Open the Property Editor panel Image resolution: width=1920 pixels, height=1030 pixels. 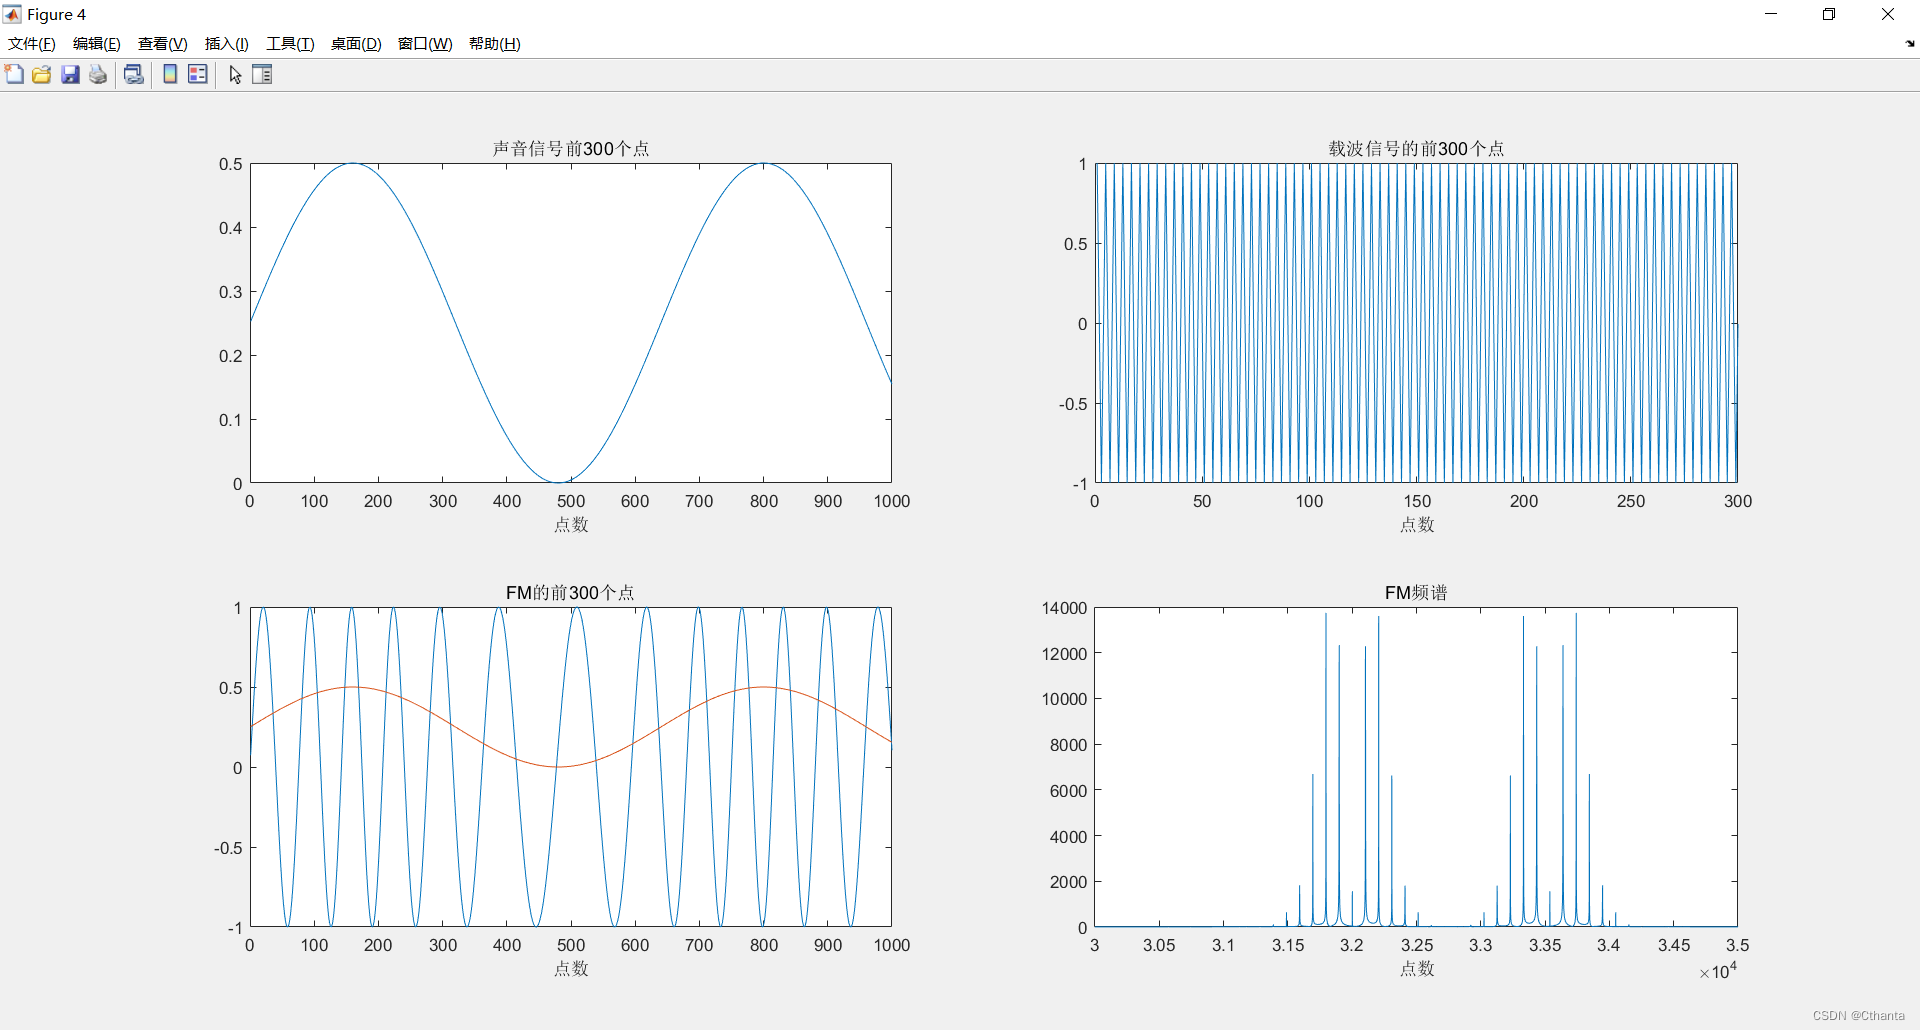pos(261,74)
